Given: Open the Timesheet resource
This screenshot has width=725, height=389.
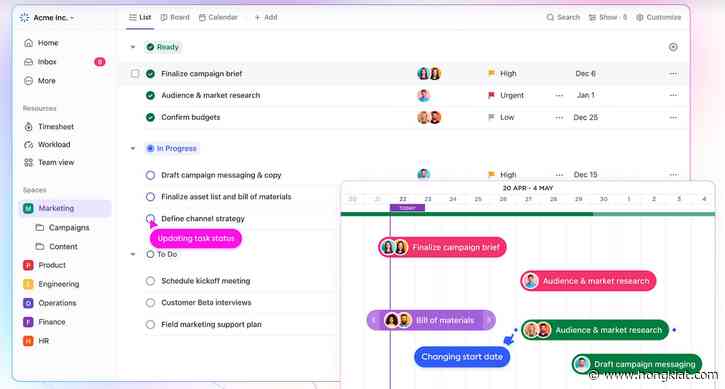Looking at the screenshot, I should coord(49,126).
